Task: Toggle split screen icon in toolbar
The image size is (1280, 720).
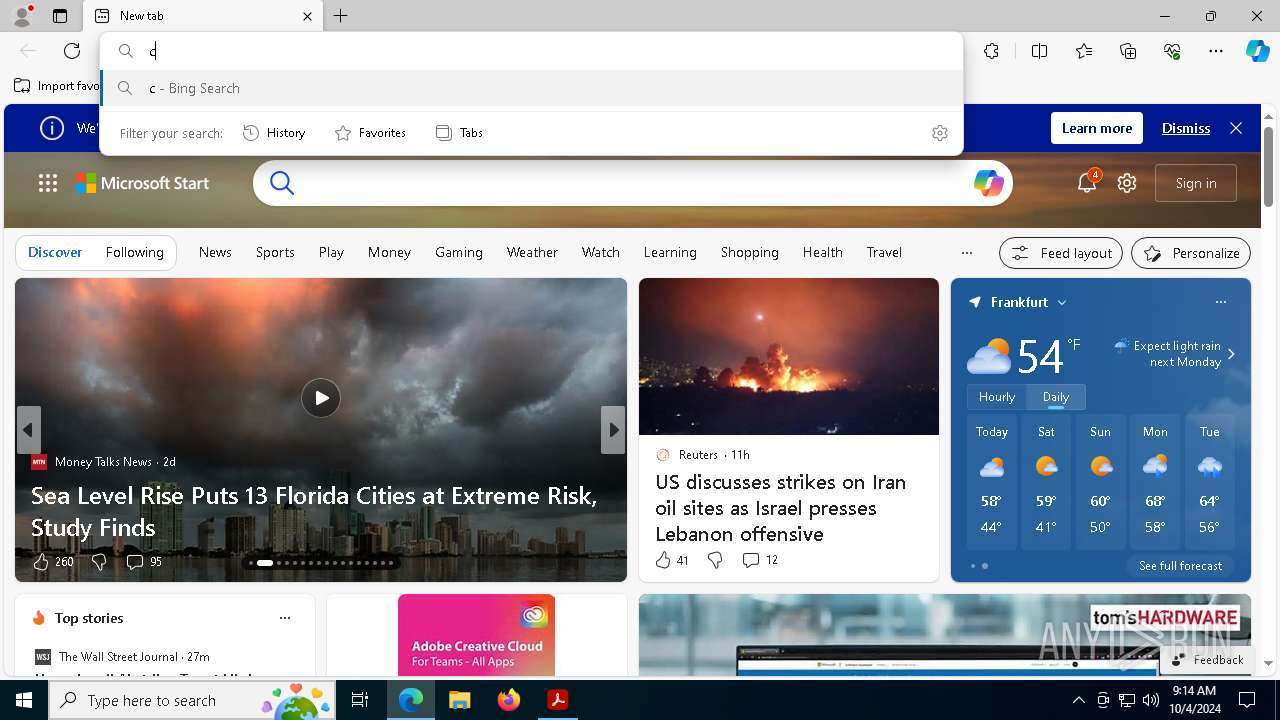Action: 1039,51
